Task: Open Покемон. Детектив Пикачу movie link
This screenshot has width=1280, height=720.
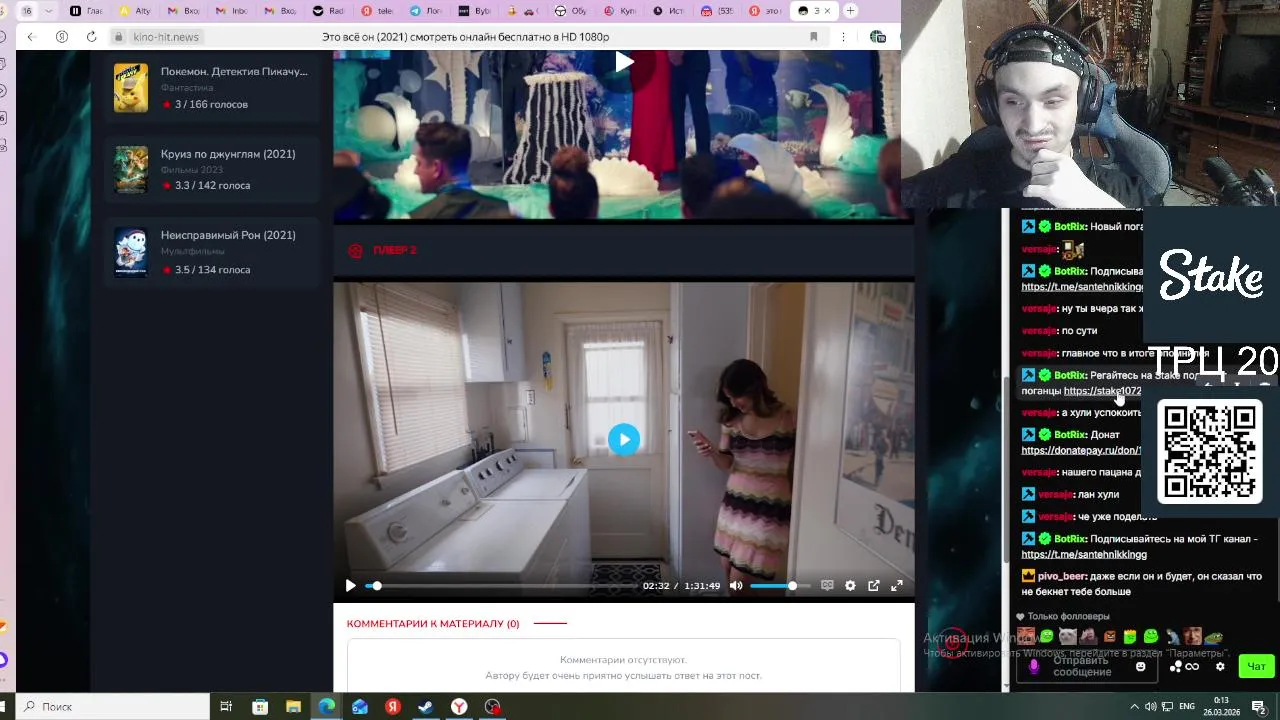Action: click(x=234, y=72)
